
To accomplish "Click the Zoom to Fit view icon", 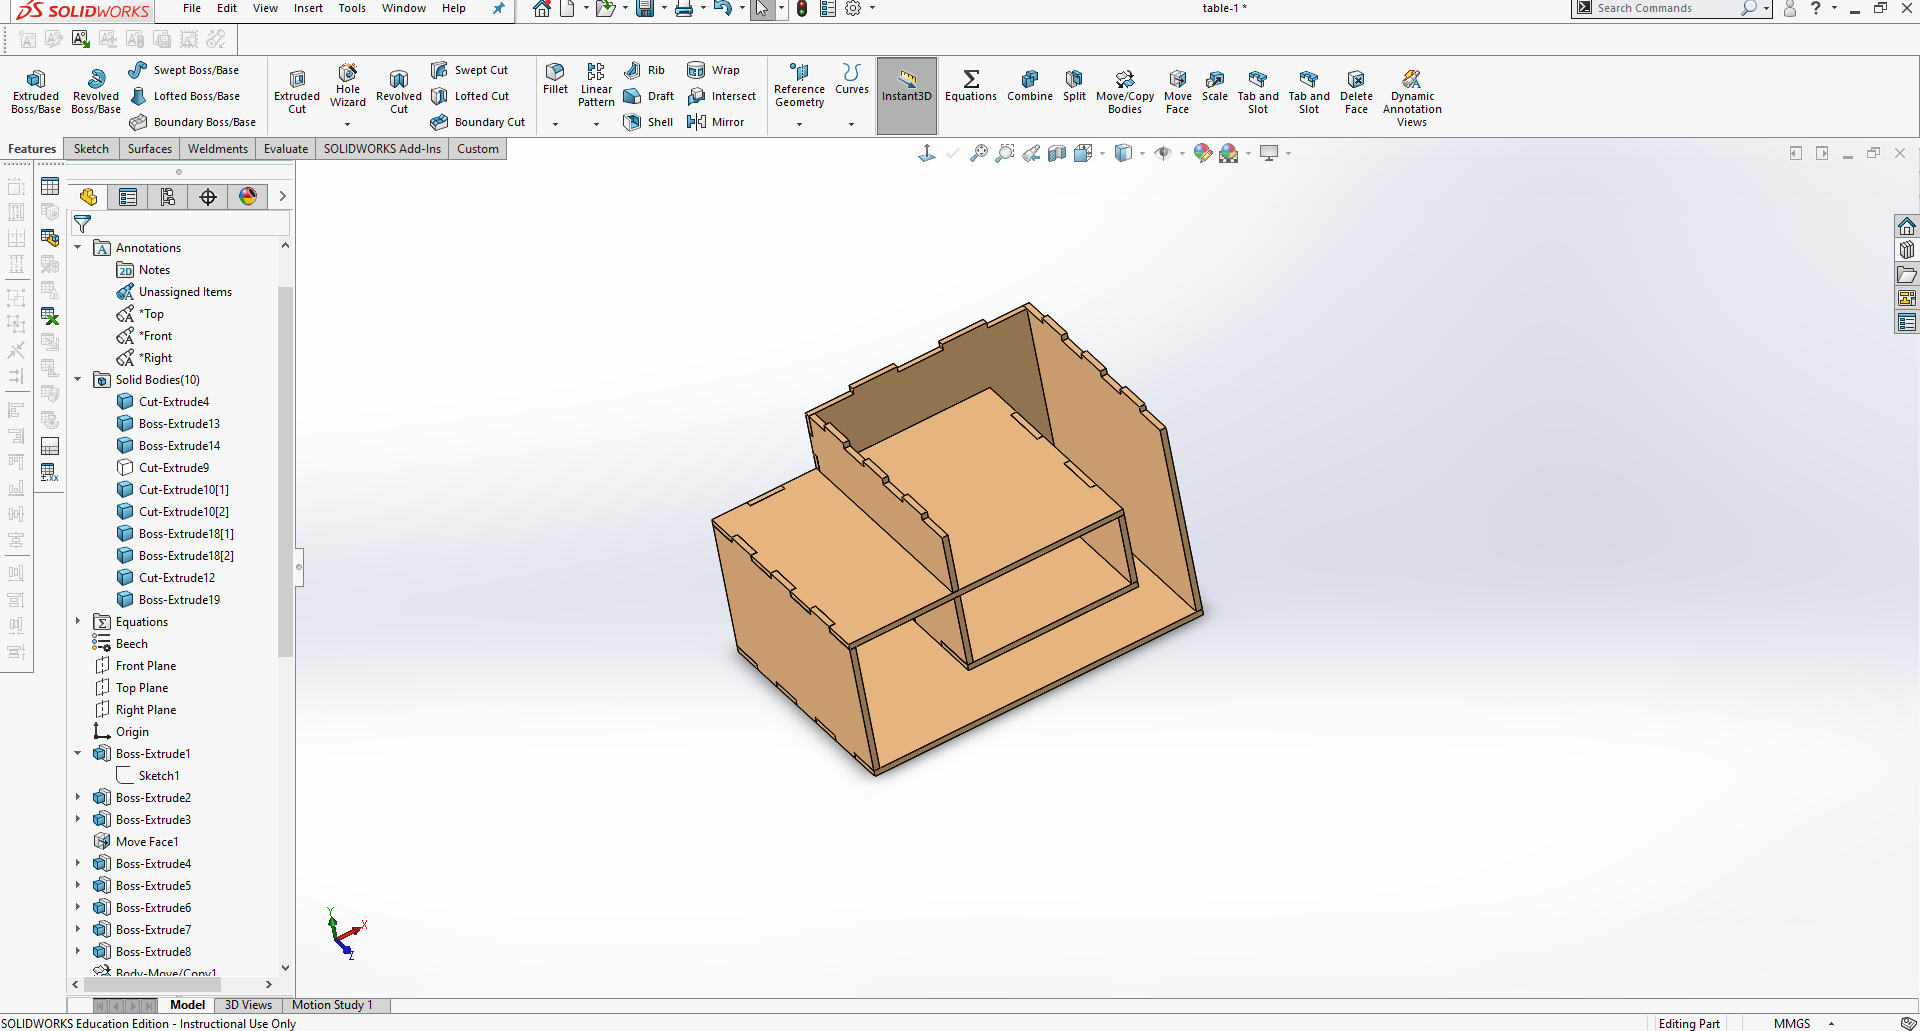I will point(979,153).
